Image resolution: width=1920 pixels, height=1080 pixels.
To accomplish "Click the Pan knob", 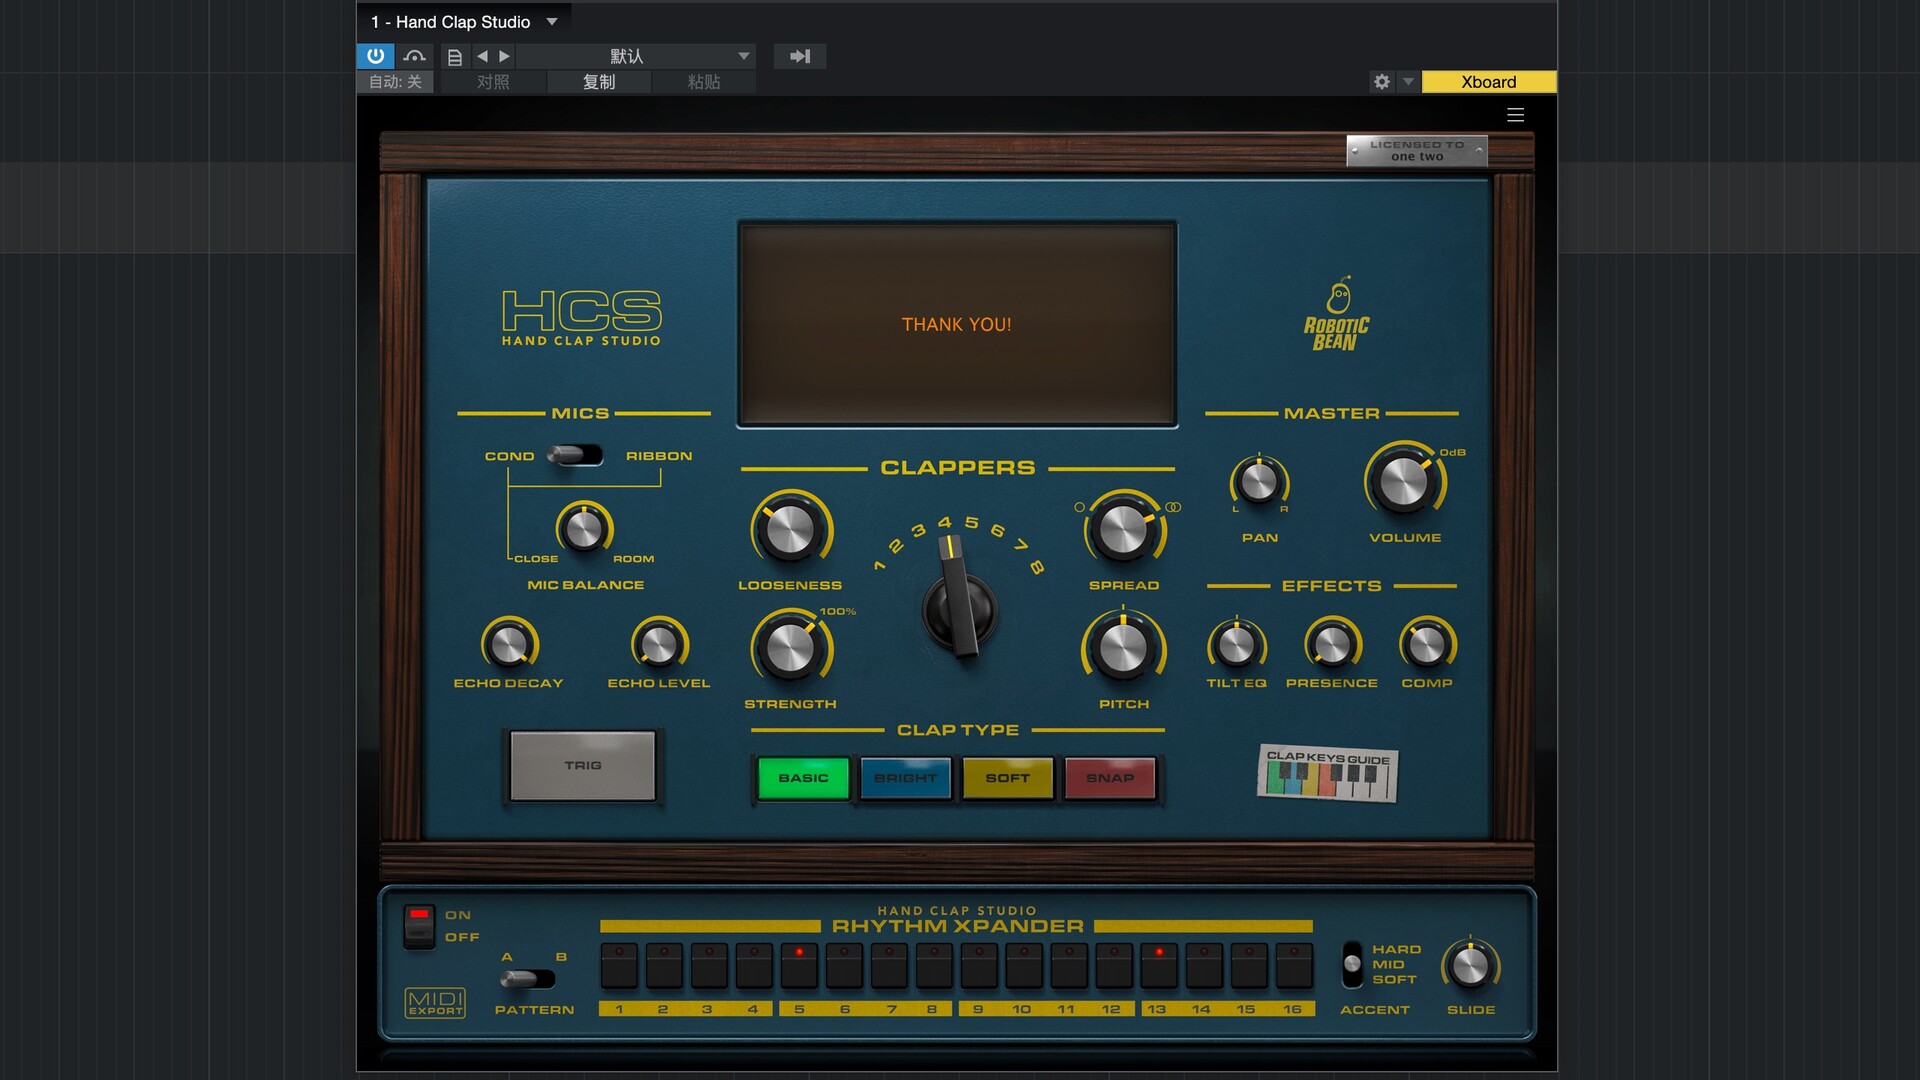I will click(x=1259, y=482).
